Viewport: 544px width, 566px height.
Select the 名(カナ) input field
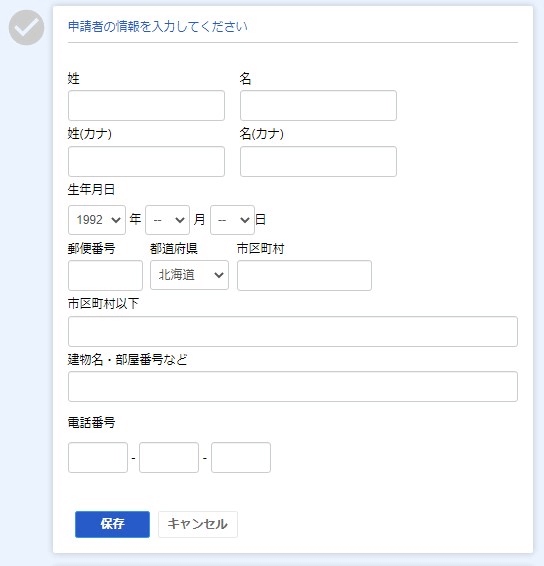[318, 161]
